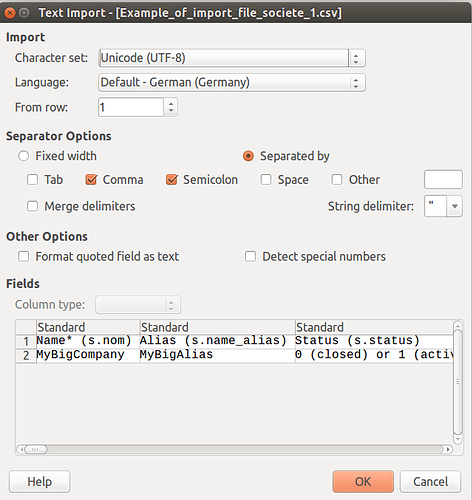Click the vertical scrollbar in preview
Image resolution: width=472 pixels, height=500 pixels.
pos(458,382)
